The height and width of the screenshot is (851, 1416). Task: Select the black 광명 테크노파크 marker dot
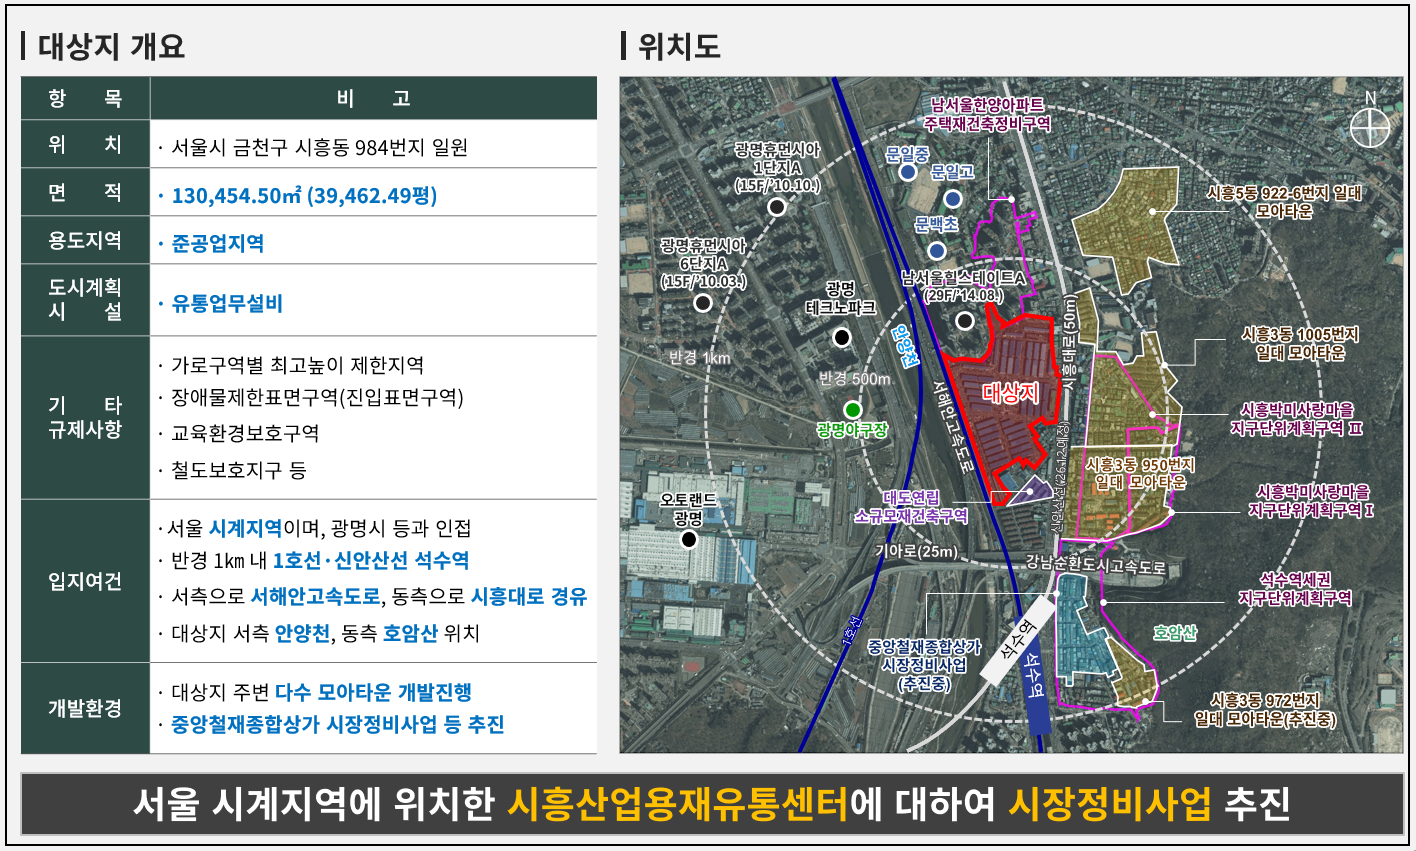click(842, 337)
